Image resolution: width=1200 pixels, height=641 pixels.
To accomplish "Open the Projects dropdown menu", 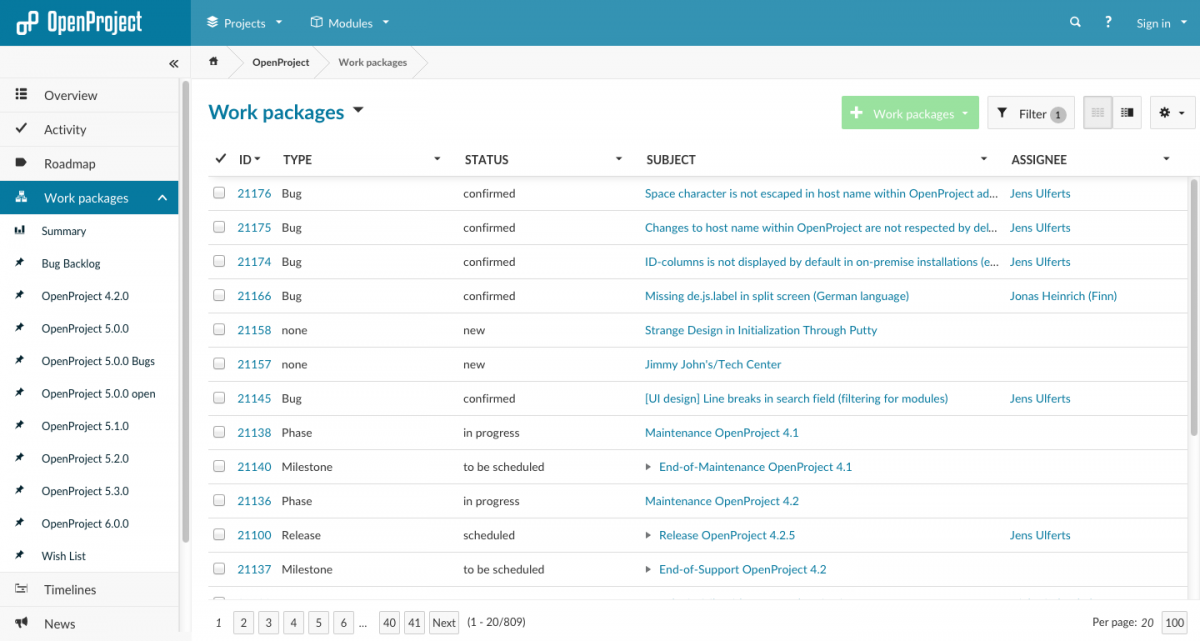I will click(x=244, y=23).
